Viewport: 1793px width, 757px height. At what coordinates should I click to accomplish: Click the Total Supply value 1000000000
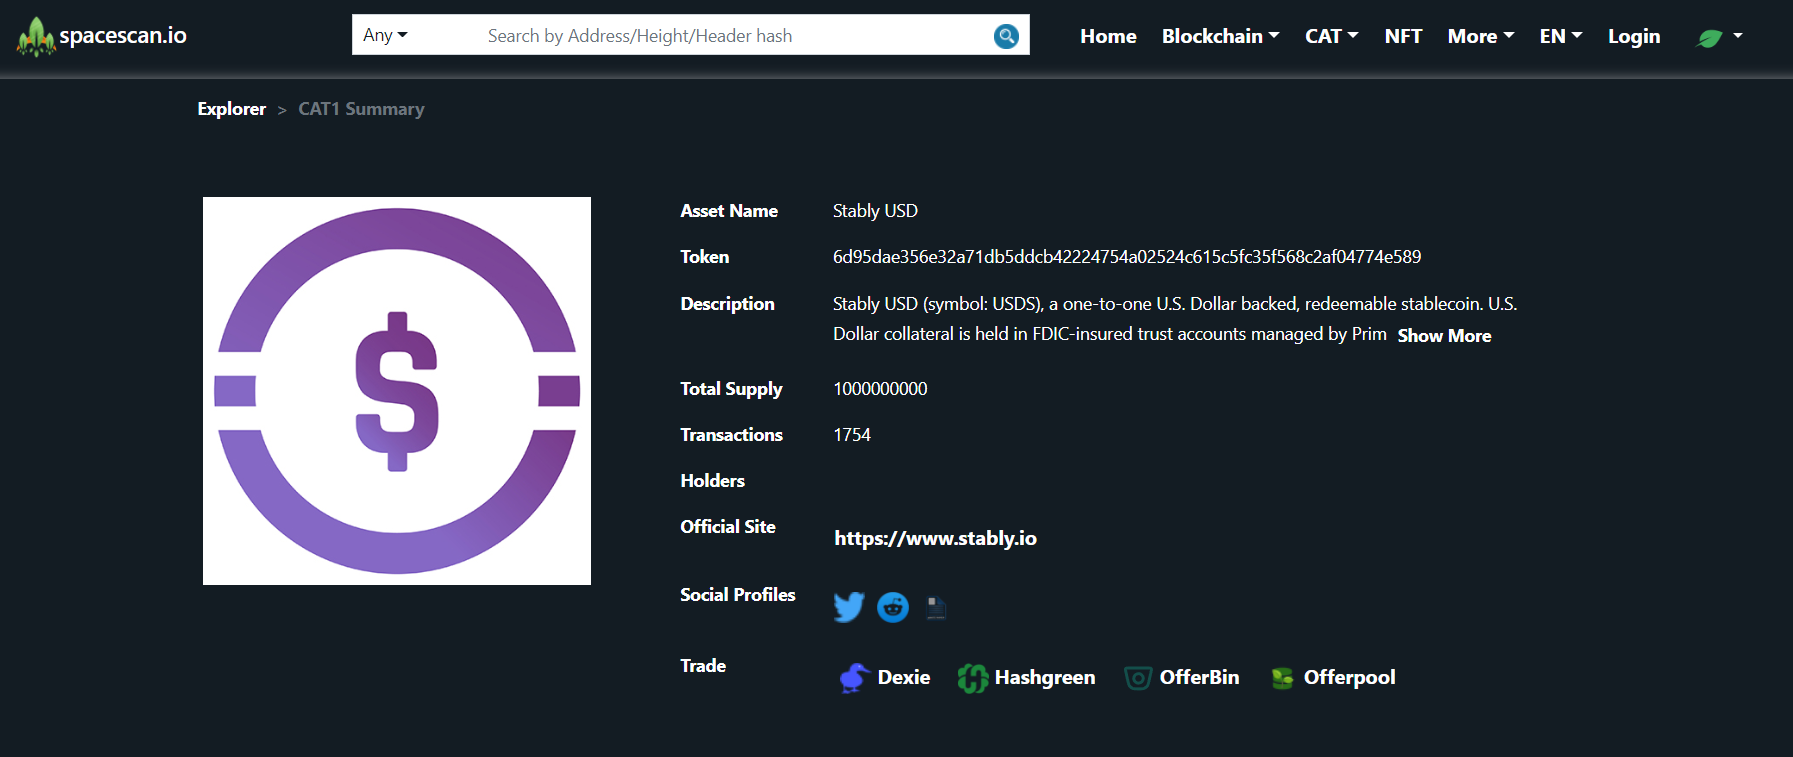coord(880,389)
